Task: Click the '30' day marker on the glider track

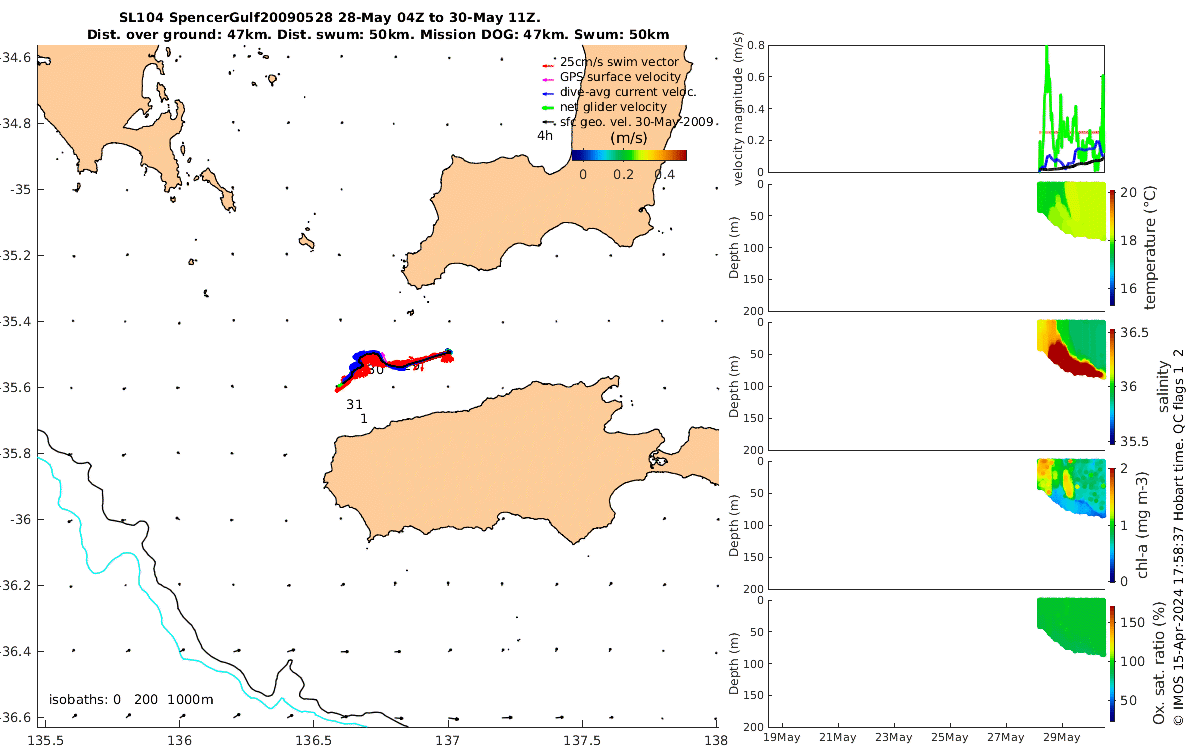Action: point(376,369)
